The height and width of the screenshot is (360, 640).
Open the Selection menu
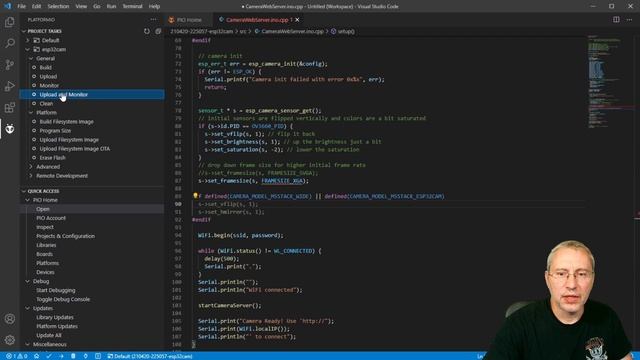tap(58, 6)
